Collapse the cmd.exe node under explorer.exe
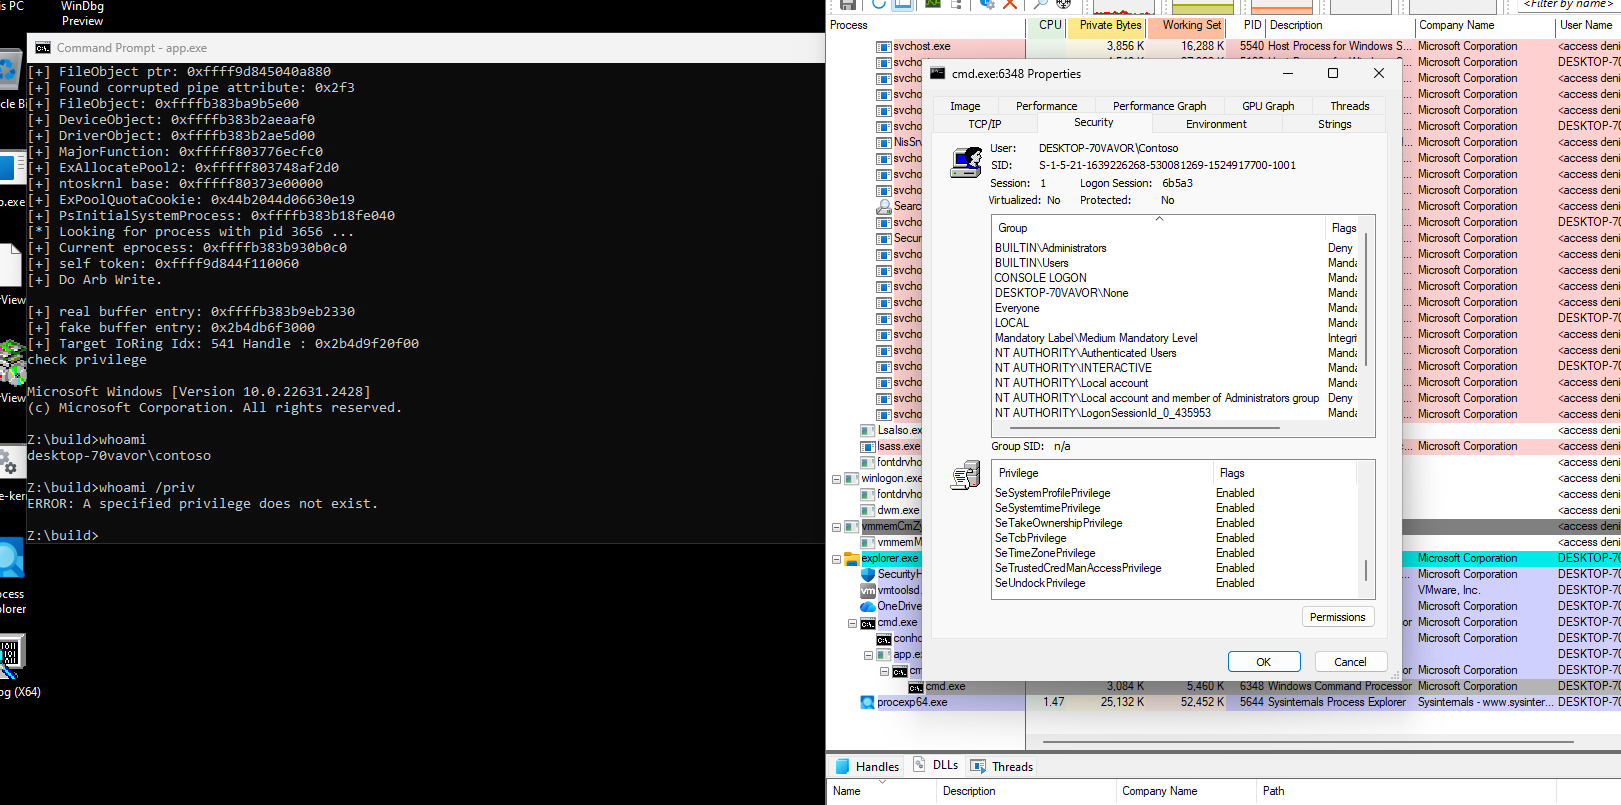1621x805 pixels. 852,622
